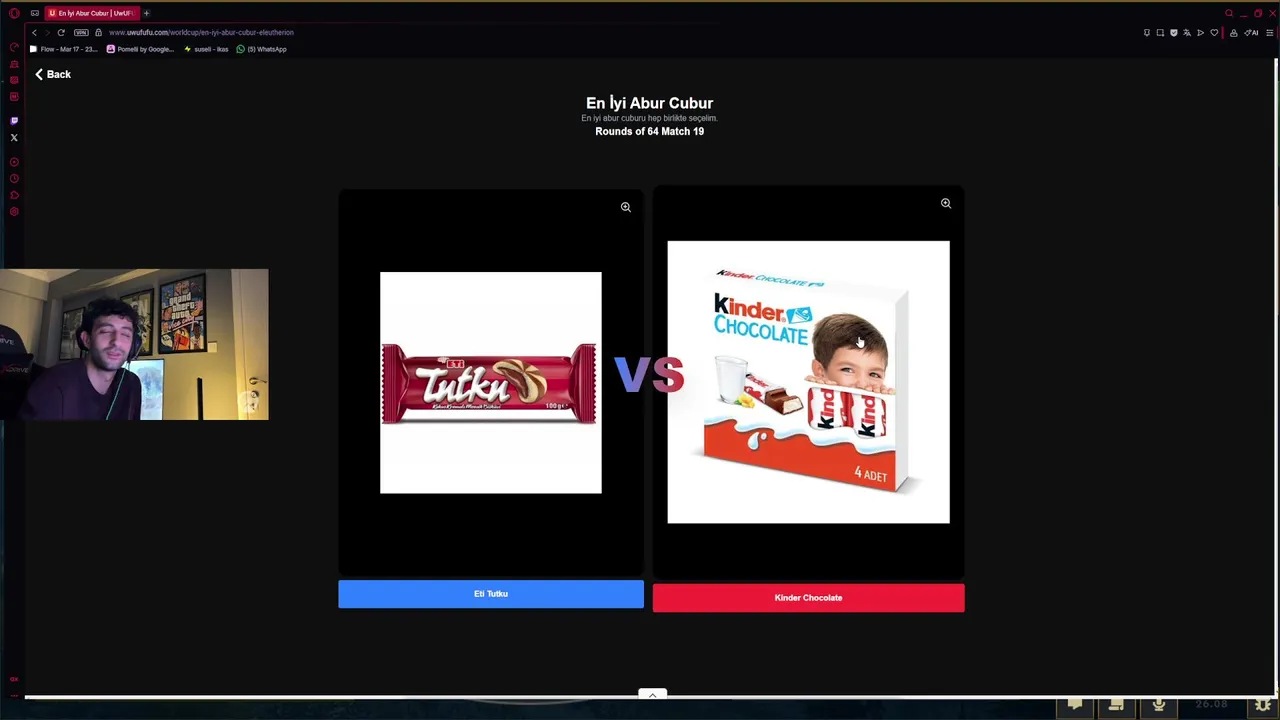Go back with the browser back arrow
The image size is (1280, 720).
pyautogui.click(x=34, y=32)
